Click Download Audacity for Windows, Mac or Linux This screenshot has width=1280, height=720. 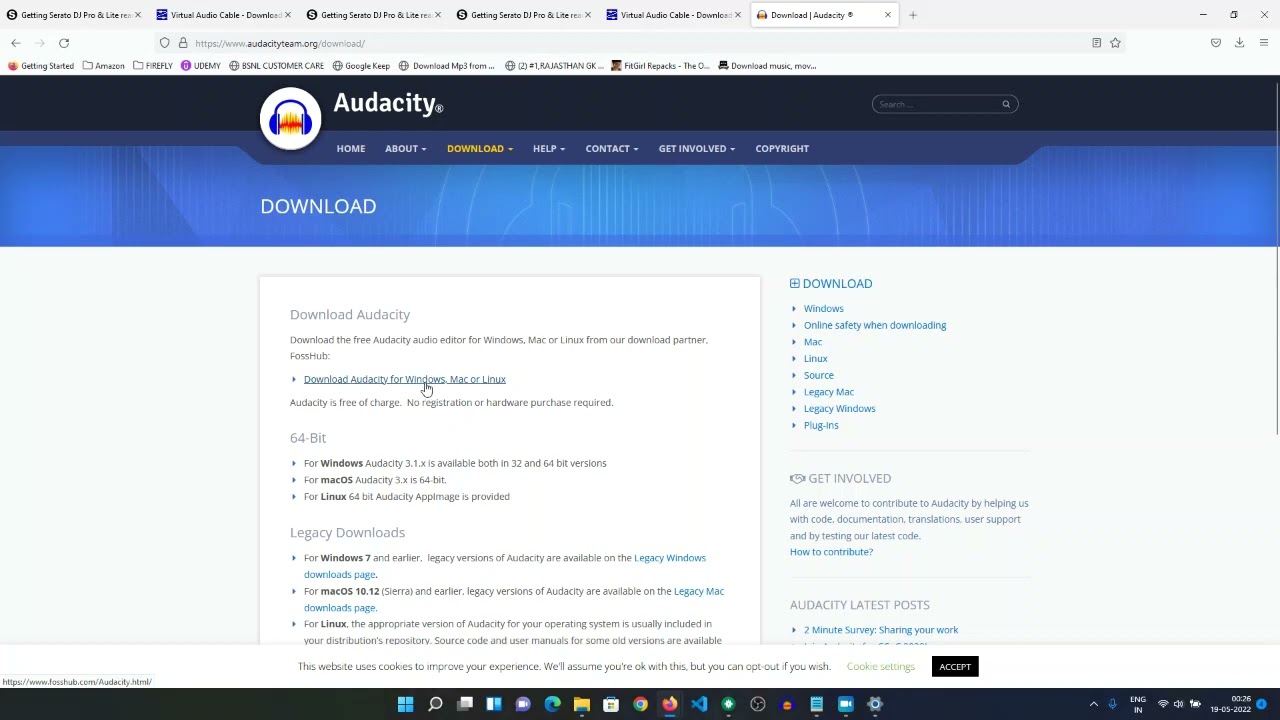tap(405, 379)
